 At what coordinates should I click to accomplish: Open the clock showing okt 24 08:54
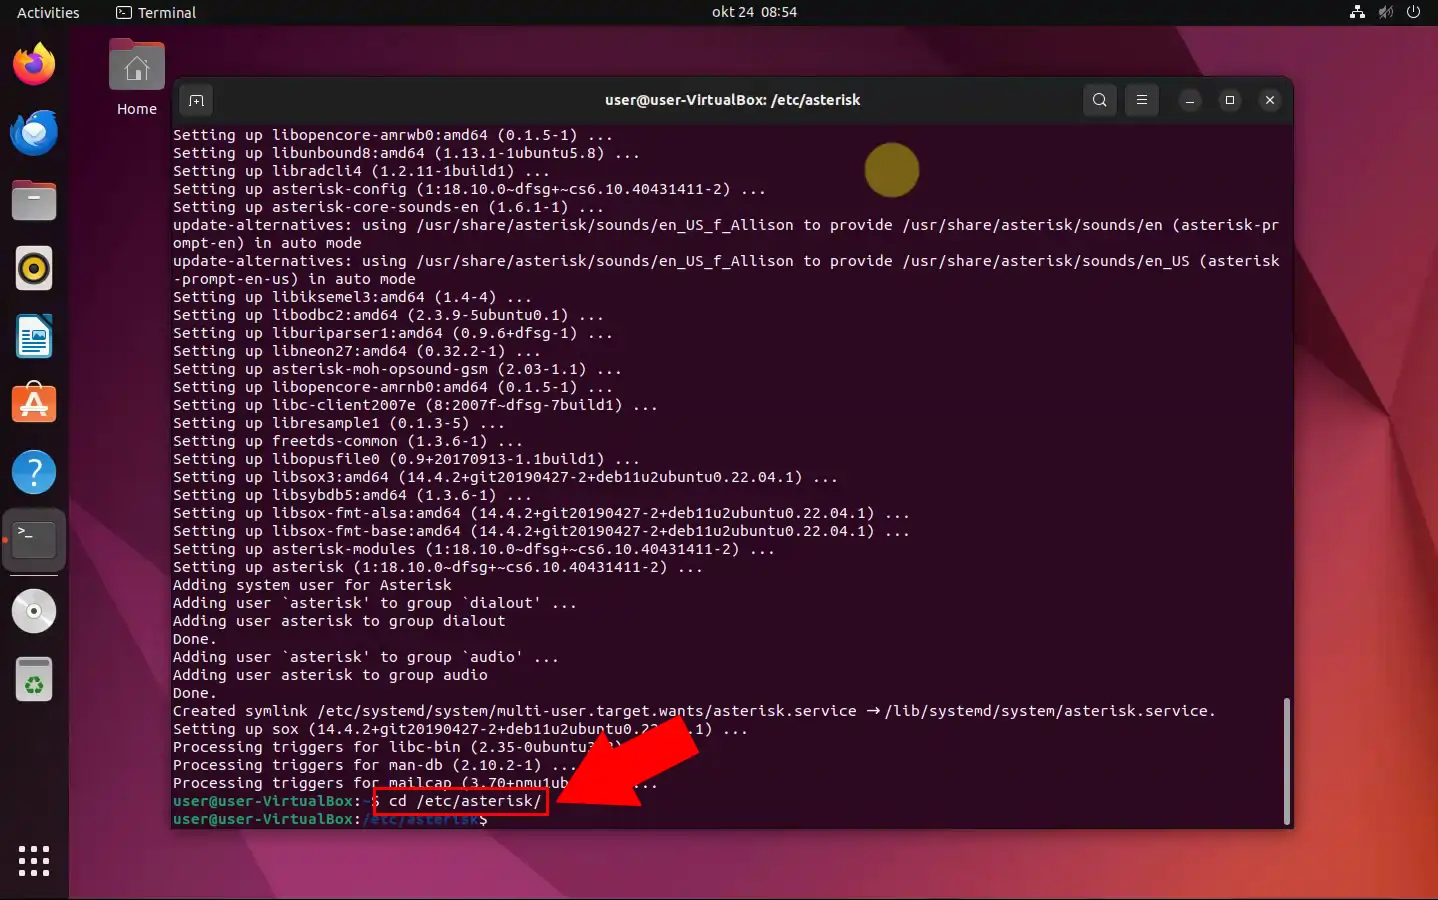click(x=754, y=12)
